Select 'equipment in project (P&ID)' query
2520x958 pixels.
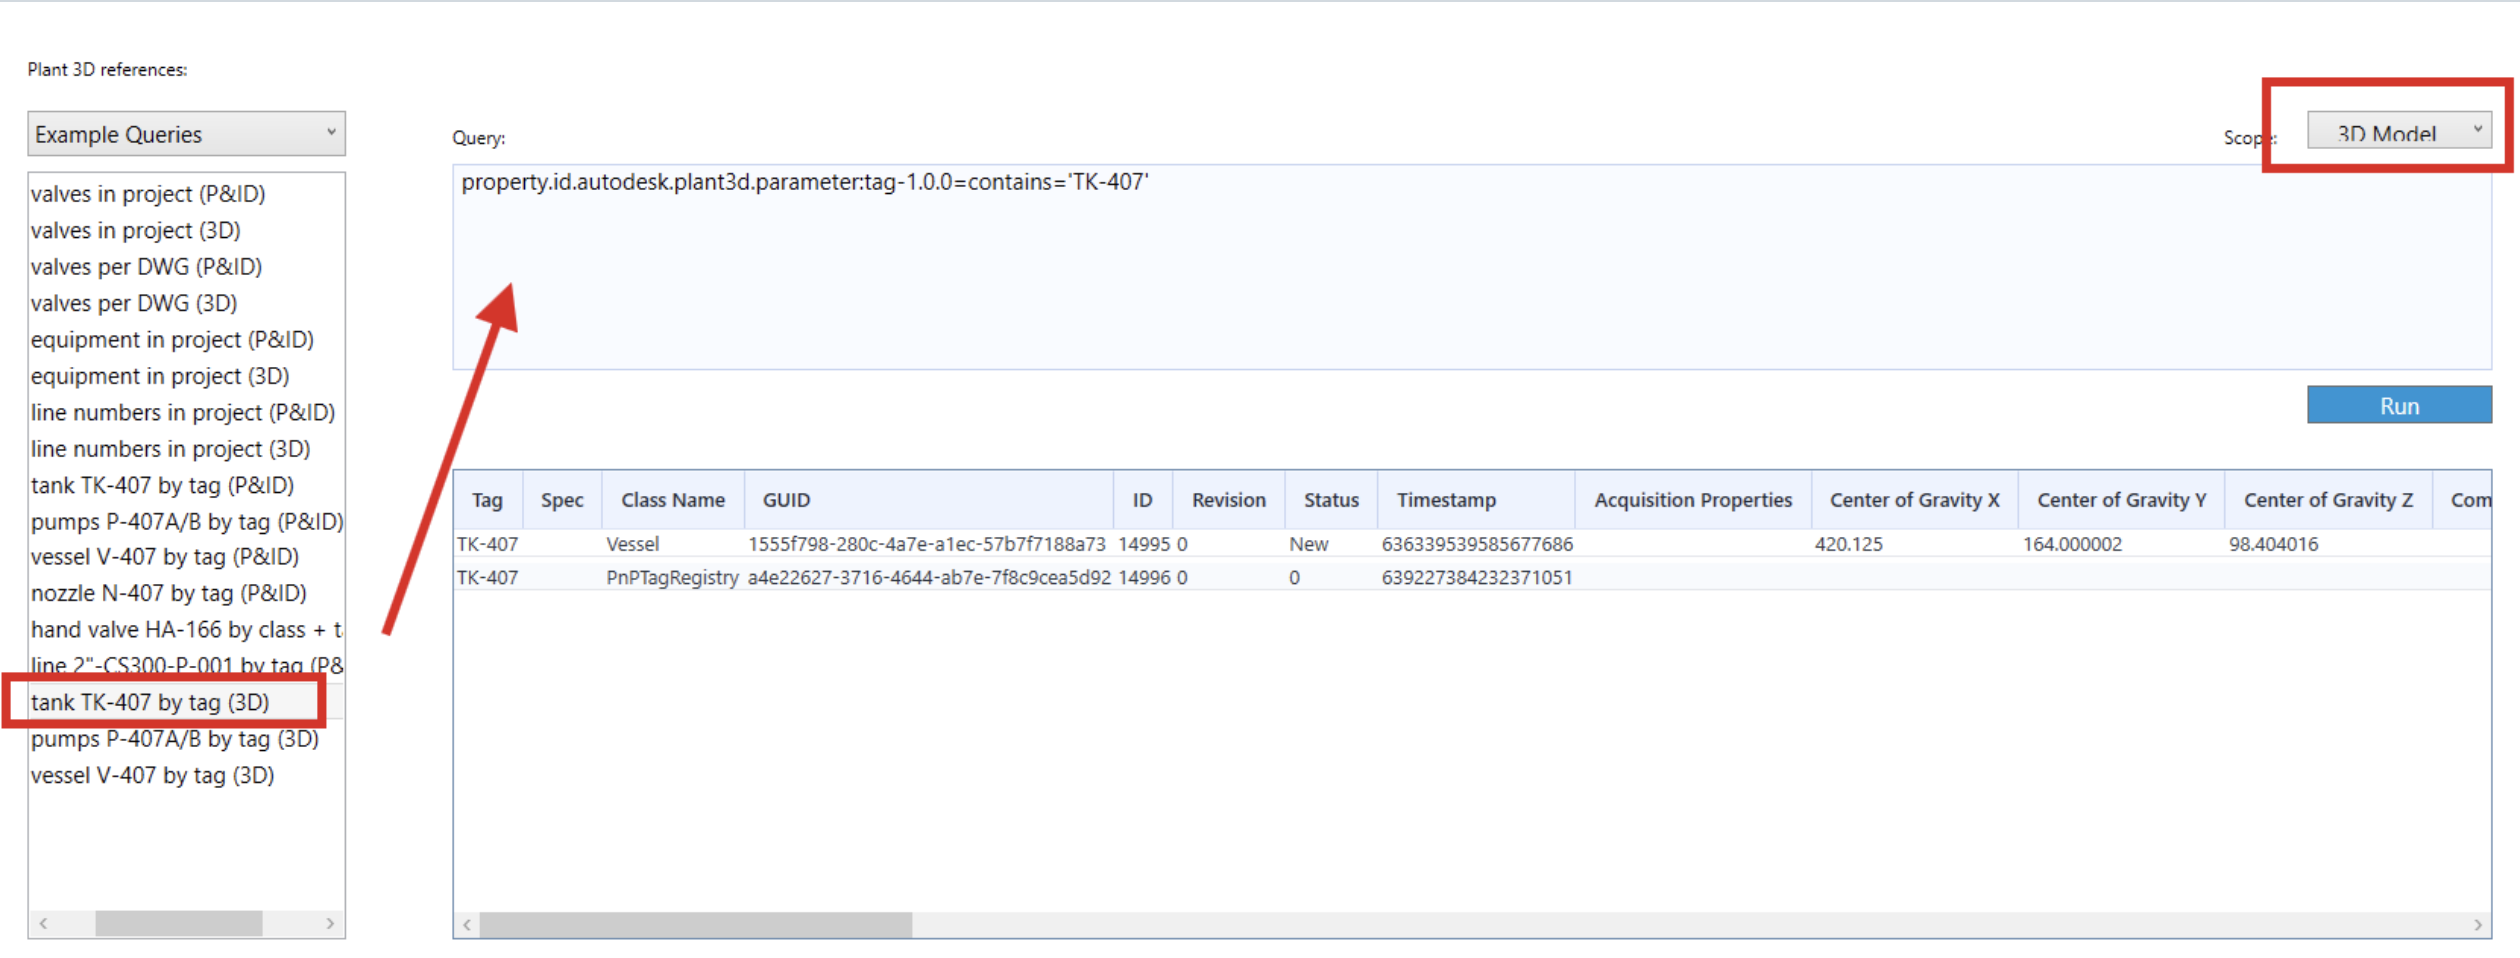coord(172,340)
